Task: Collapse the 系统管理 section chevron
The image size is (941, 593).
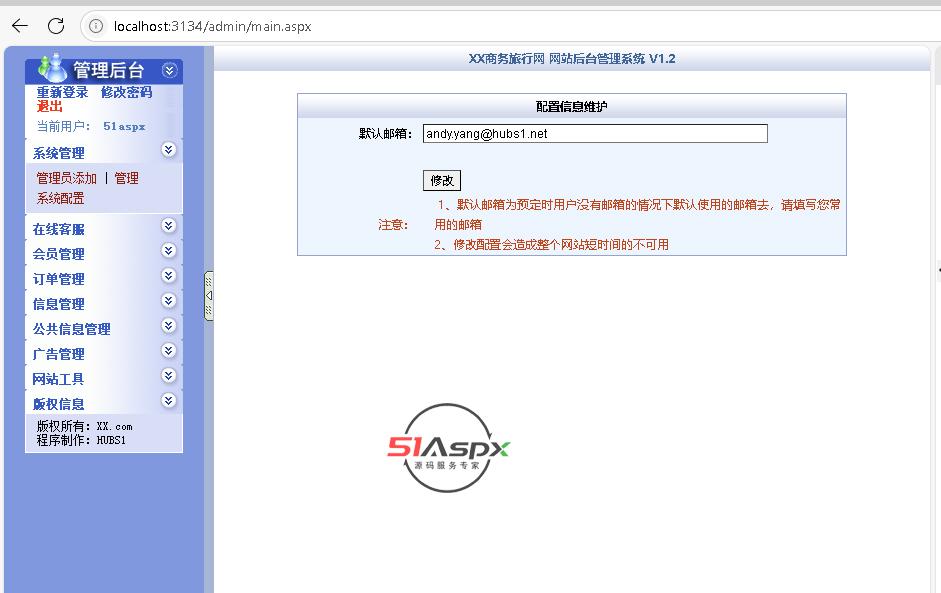Action: pos(169,149)
